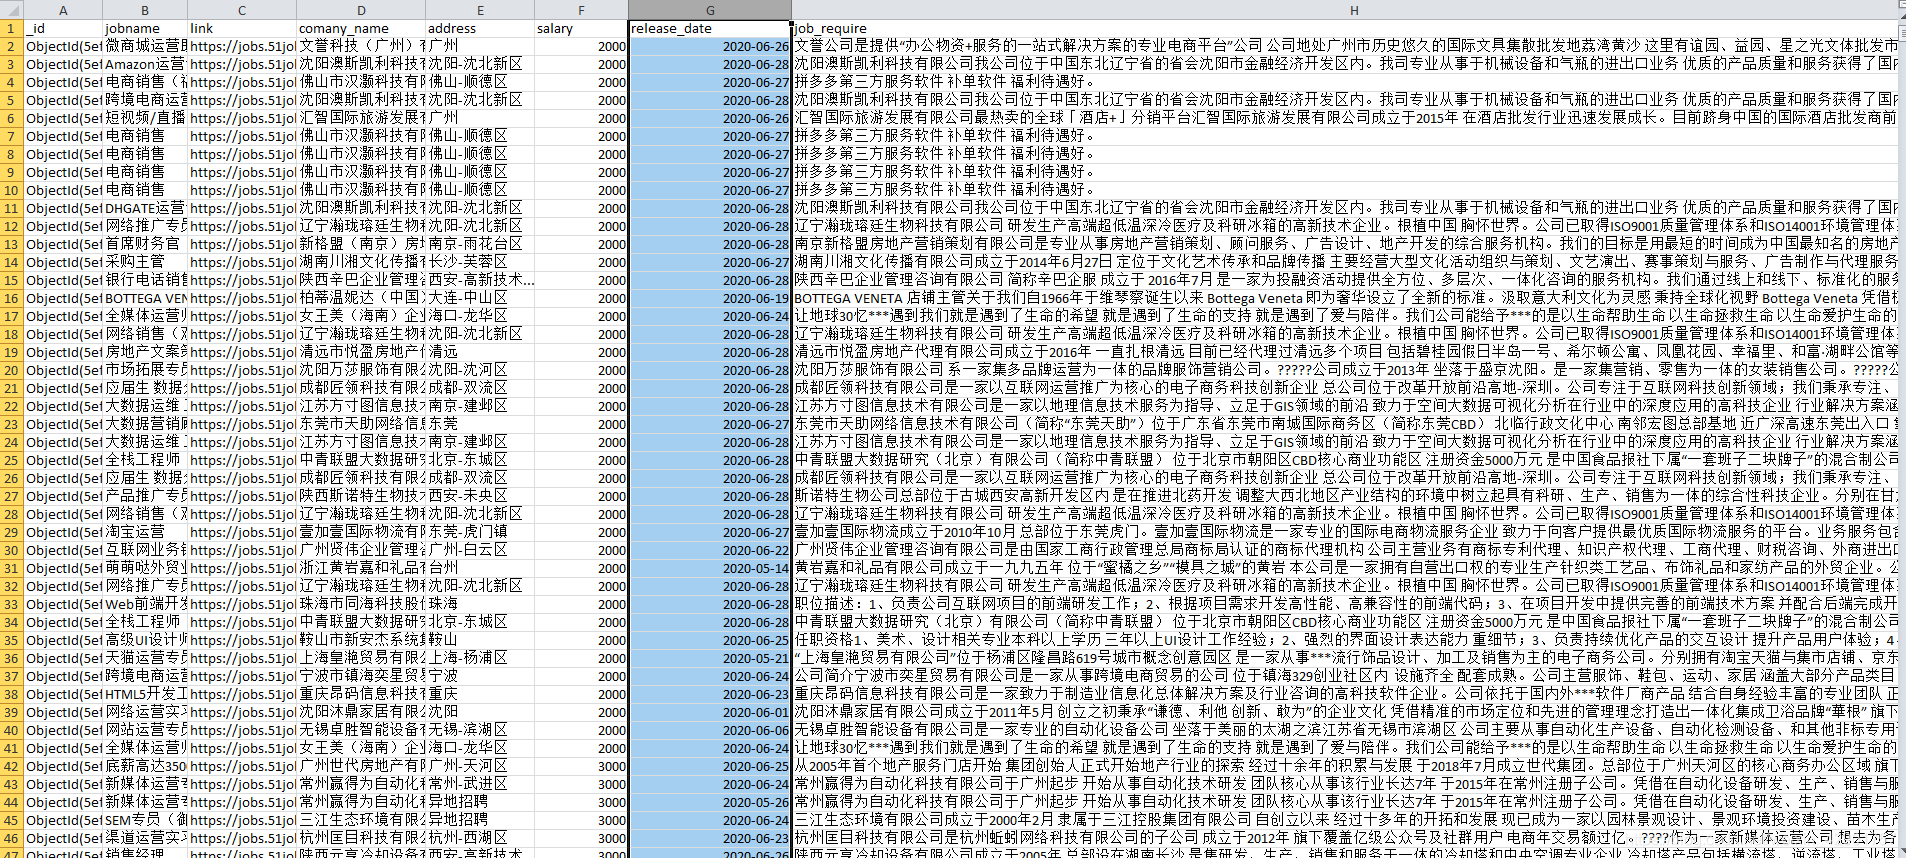Select the jobs.51job link cell in row 2
This screenshot has width=1906, height=858.
(242, 46)
